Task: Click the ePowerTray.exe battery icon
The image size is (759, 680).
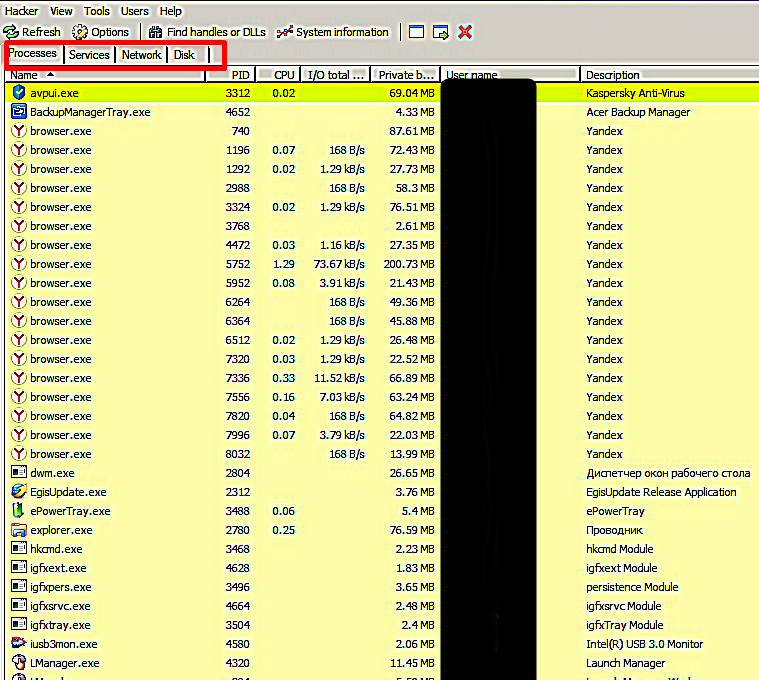Action: click(x=18, y=511)
